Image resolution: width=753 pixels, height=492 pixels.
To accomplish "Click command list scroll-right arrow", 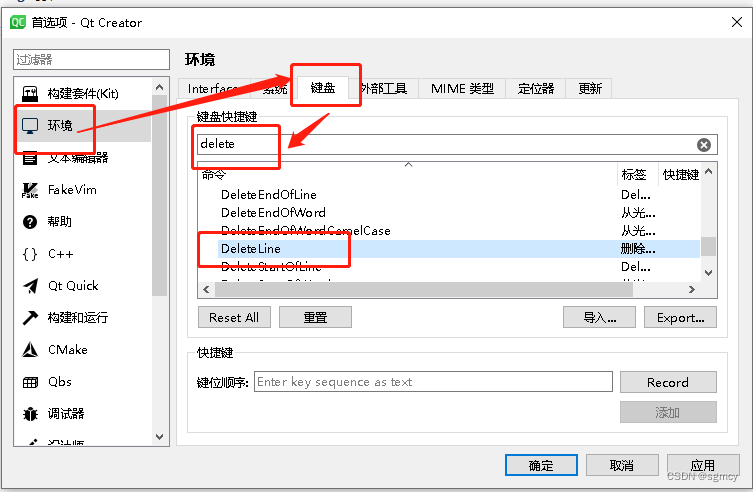I will (x=692, y=289).
